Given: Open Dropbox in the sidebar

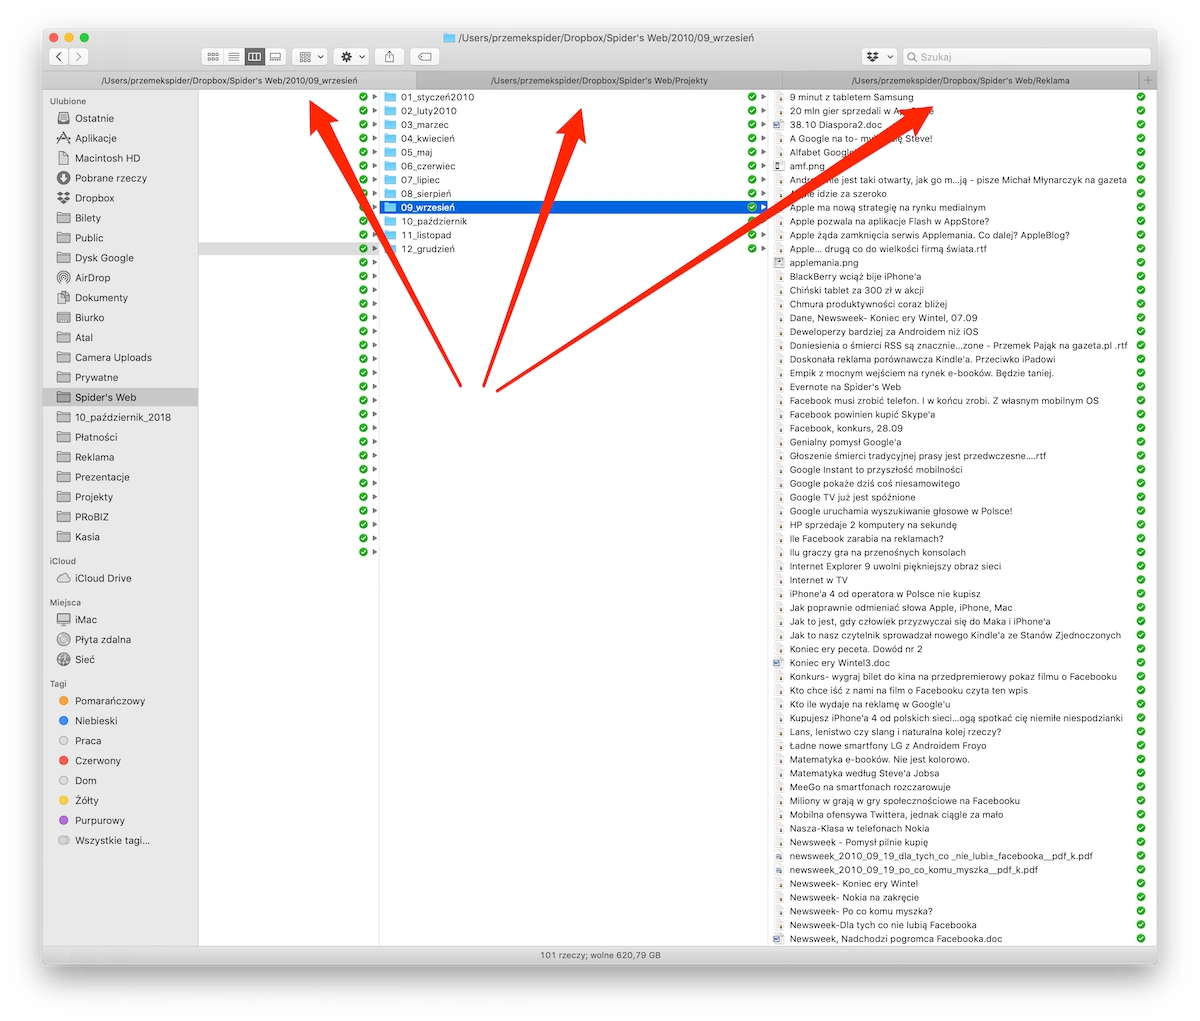Looking at the screenshot, I should coord(94,198).
